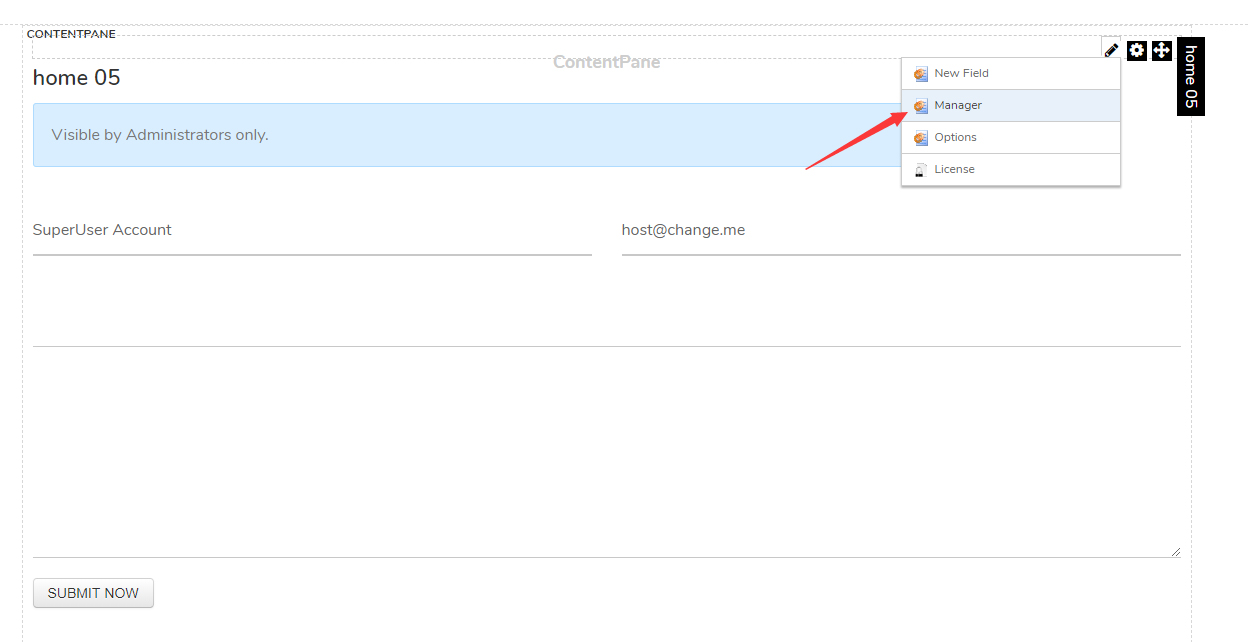Click the icon next to New Field
The image size is (1250, 642).
920,73
